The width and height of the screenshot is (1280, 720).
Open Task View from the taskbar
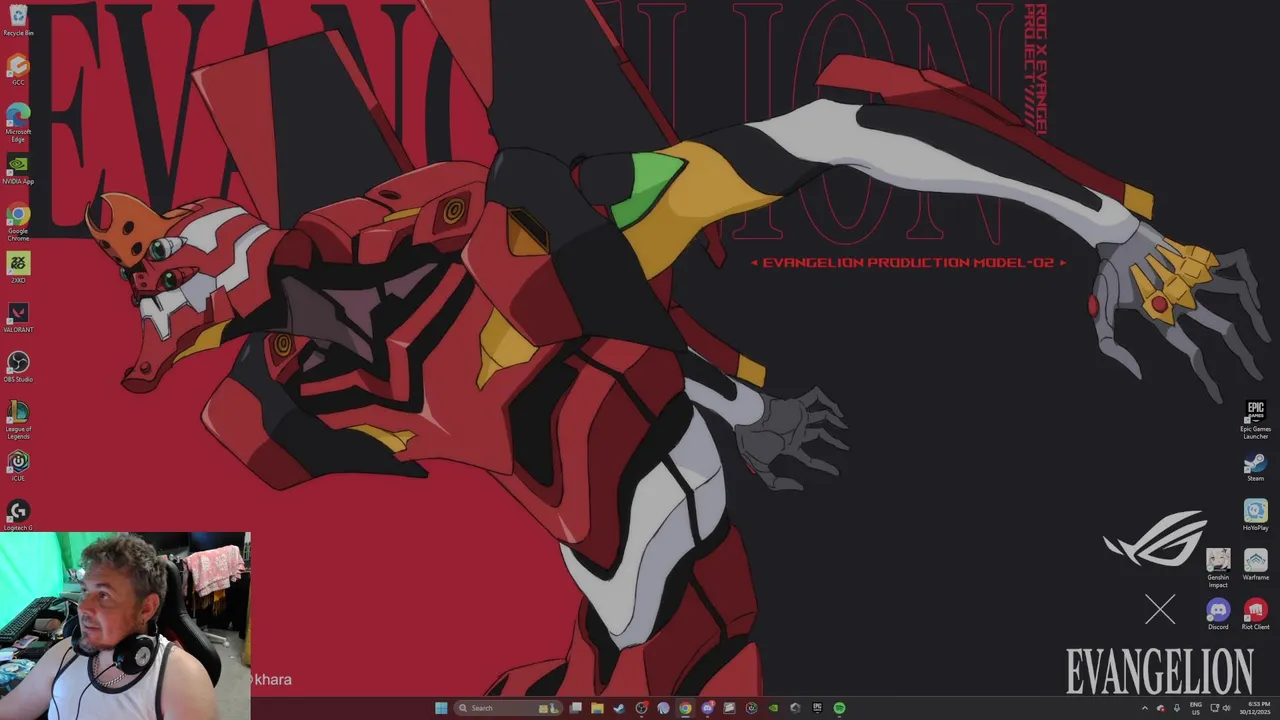(575, 708)
